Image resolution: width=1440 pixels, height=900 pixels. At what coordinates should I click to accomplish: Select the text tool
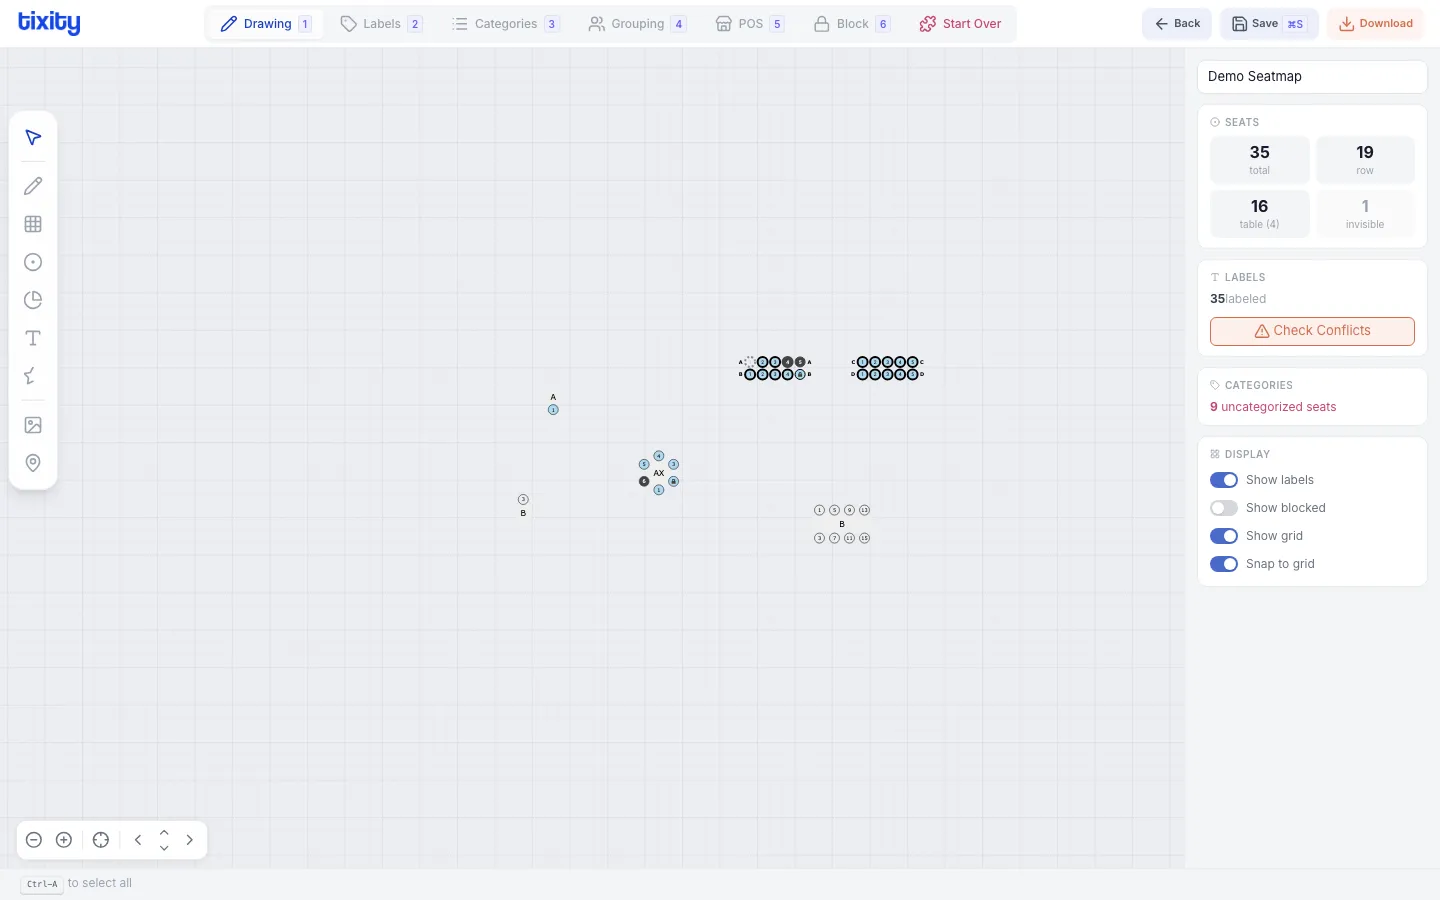(x=33, y=339)
